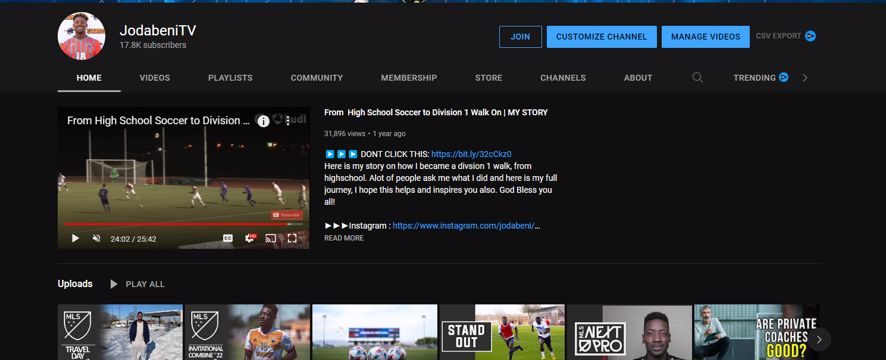This screenshot has width=886, height=360.
Task: Open the Community tab
Action: [x=316, y=78]
